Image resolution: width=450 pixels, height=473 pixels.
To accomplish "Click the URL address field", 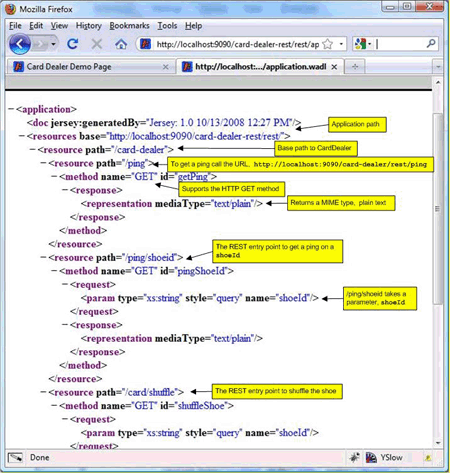I will tap(237, 44).
